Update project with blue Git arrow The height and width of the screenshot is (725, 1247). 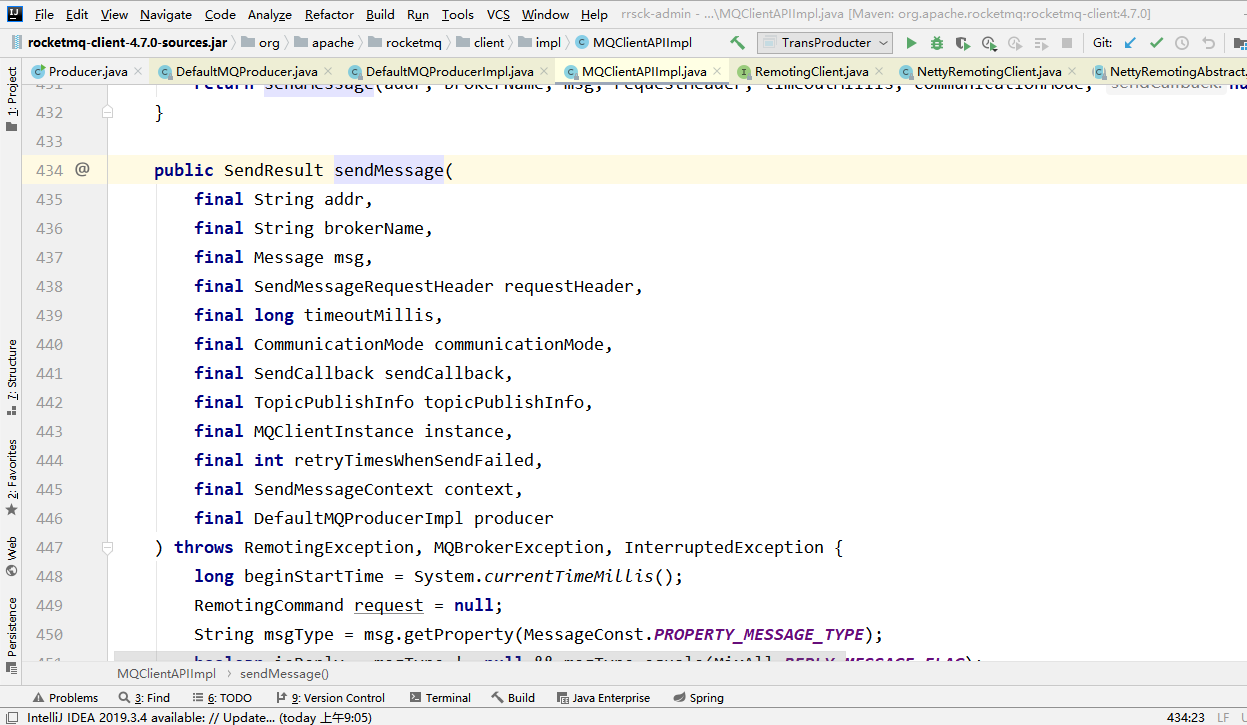coord(1130,43)
